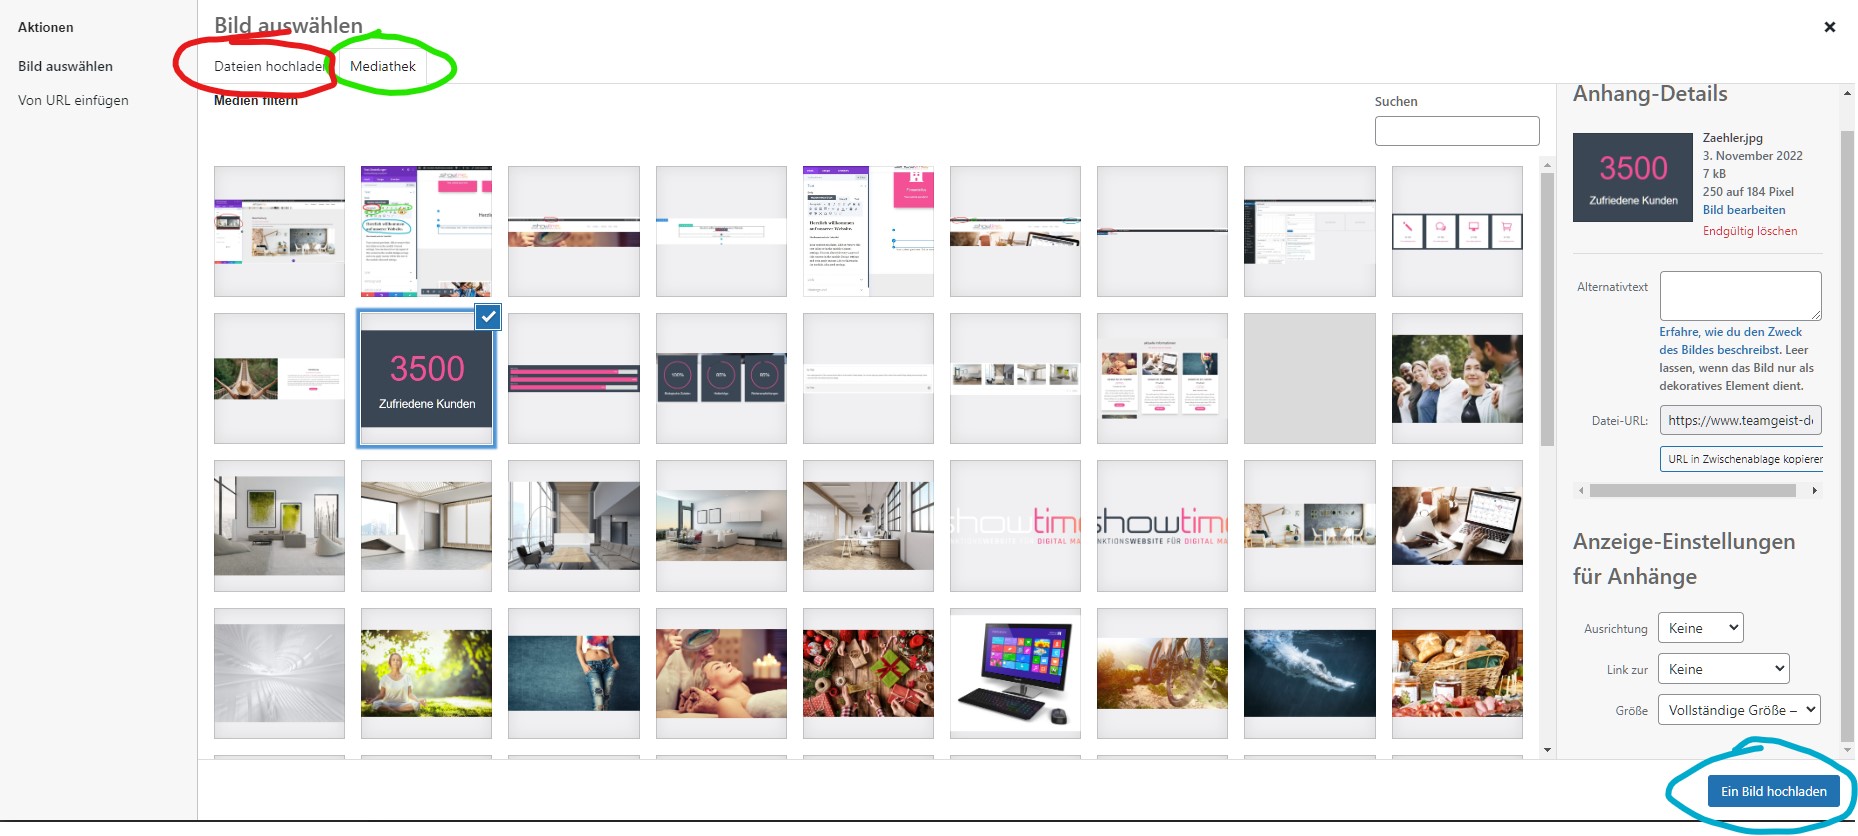
Task: Click media grid scrollbar down arrow
Action: (x=1547, y=749)
